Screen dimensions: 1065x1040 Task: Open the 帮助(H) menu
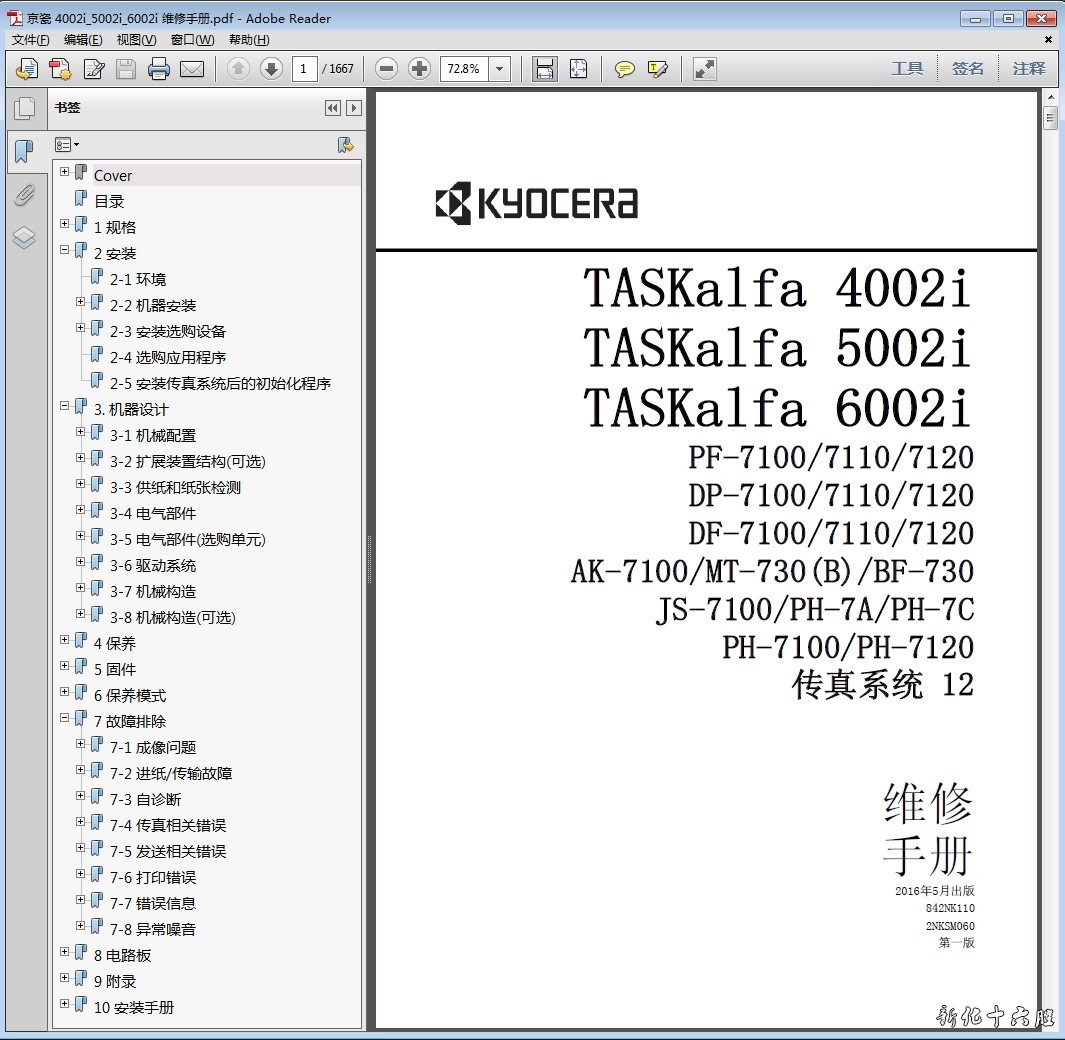[249, 40]
